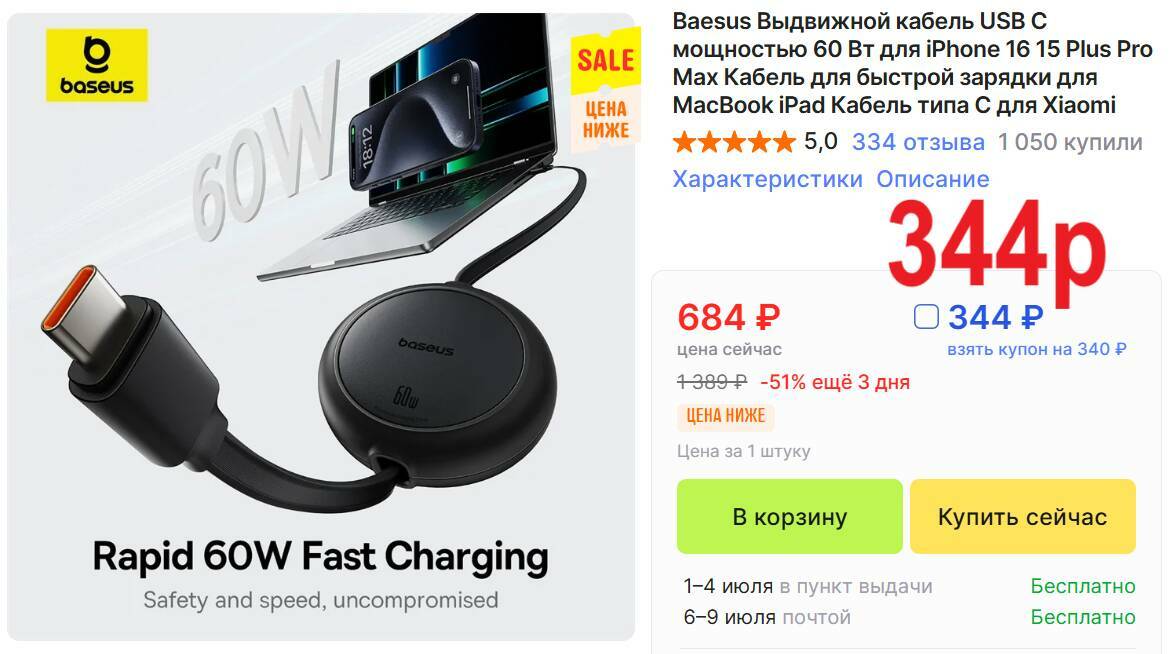Click the product title text
Viewport: 1176px width, 654px height.
912,63
